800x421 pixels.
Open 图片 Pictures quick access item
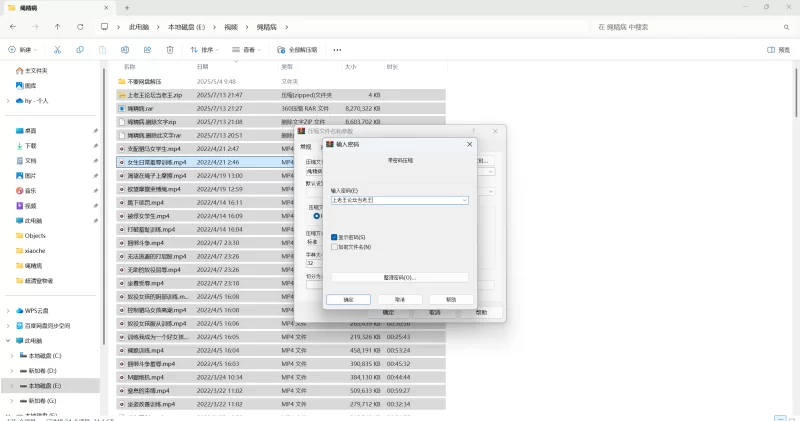click(27, 176)
